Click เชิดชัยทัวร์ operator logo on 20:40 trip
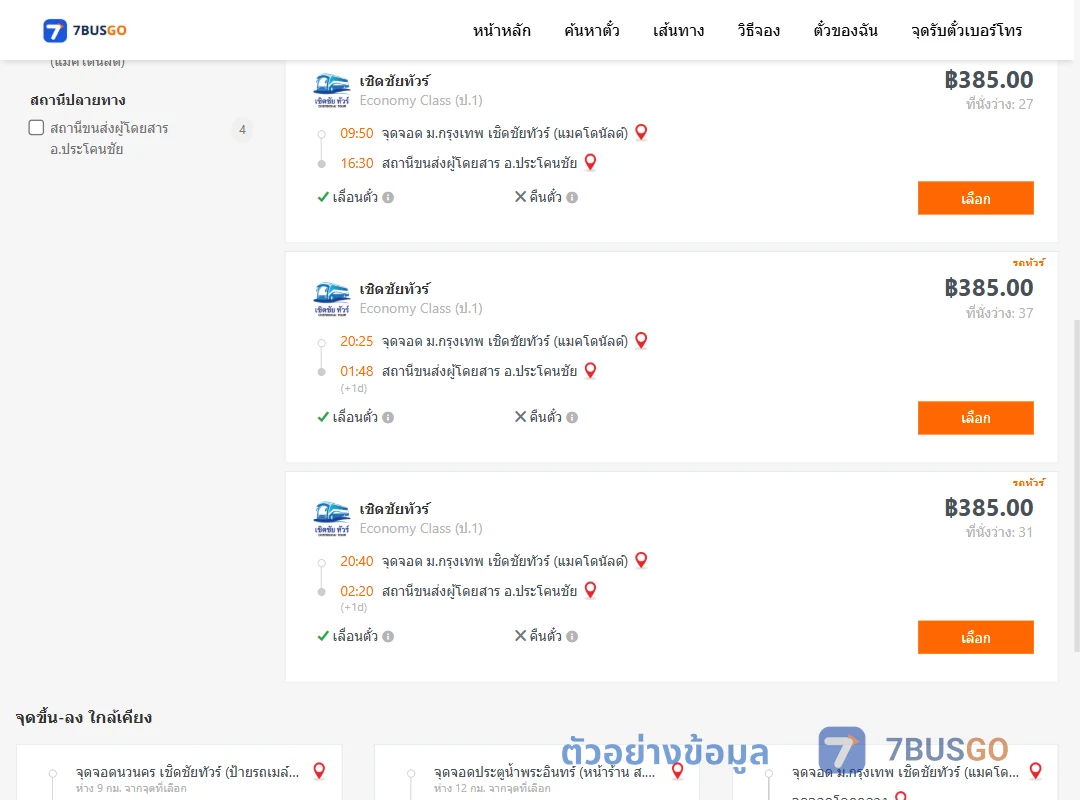Viewport: 1080px width, 800px height. (332, 519)
